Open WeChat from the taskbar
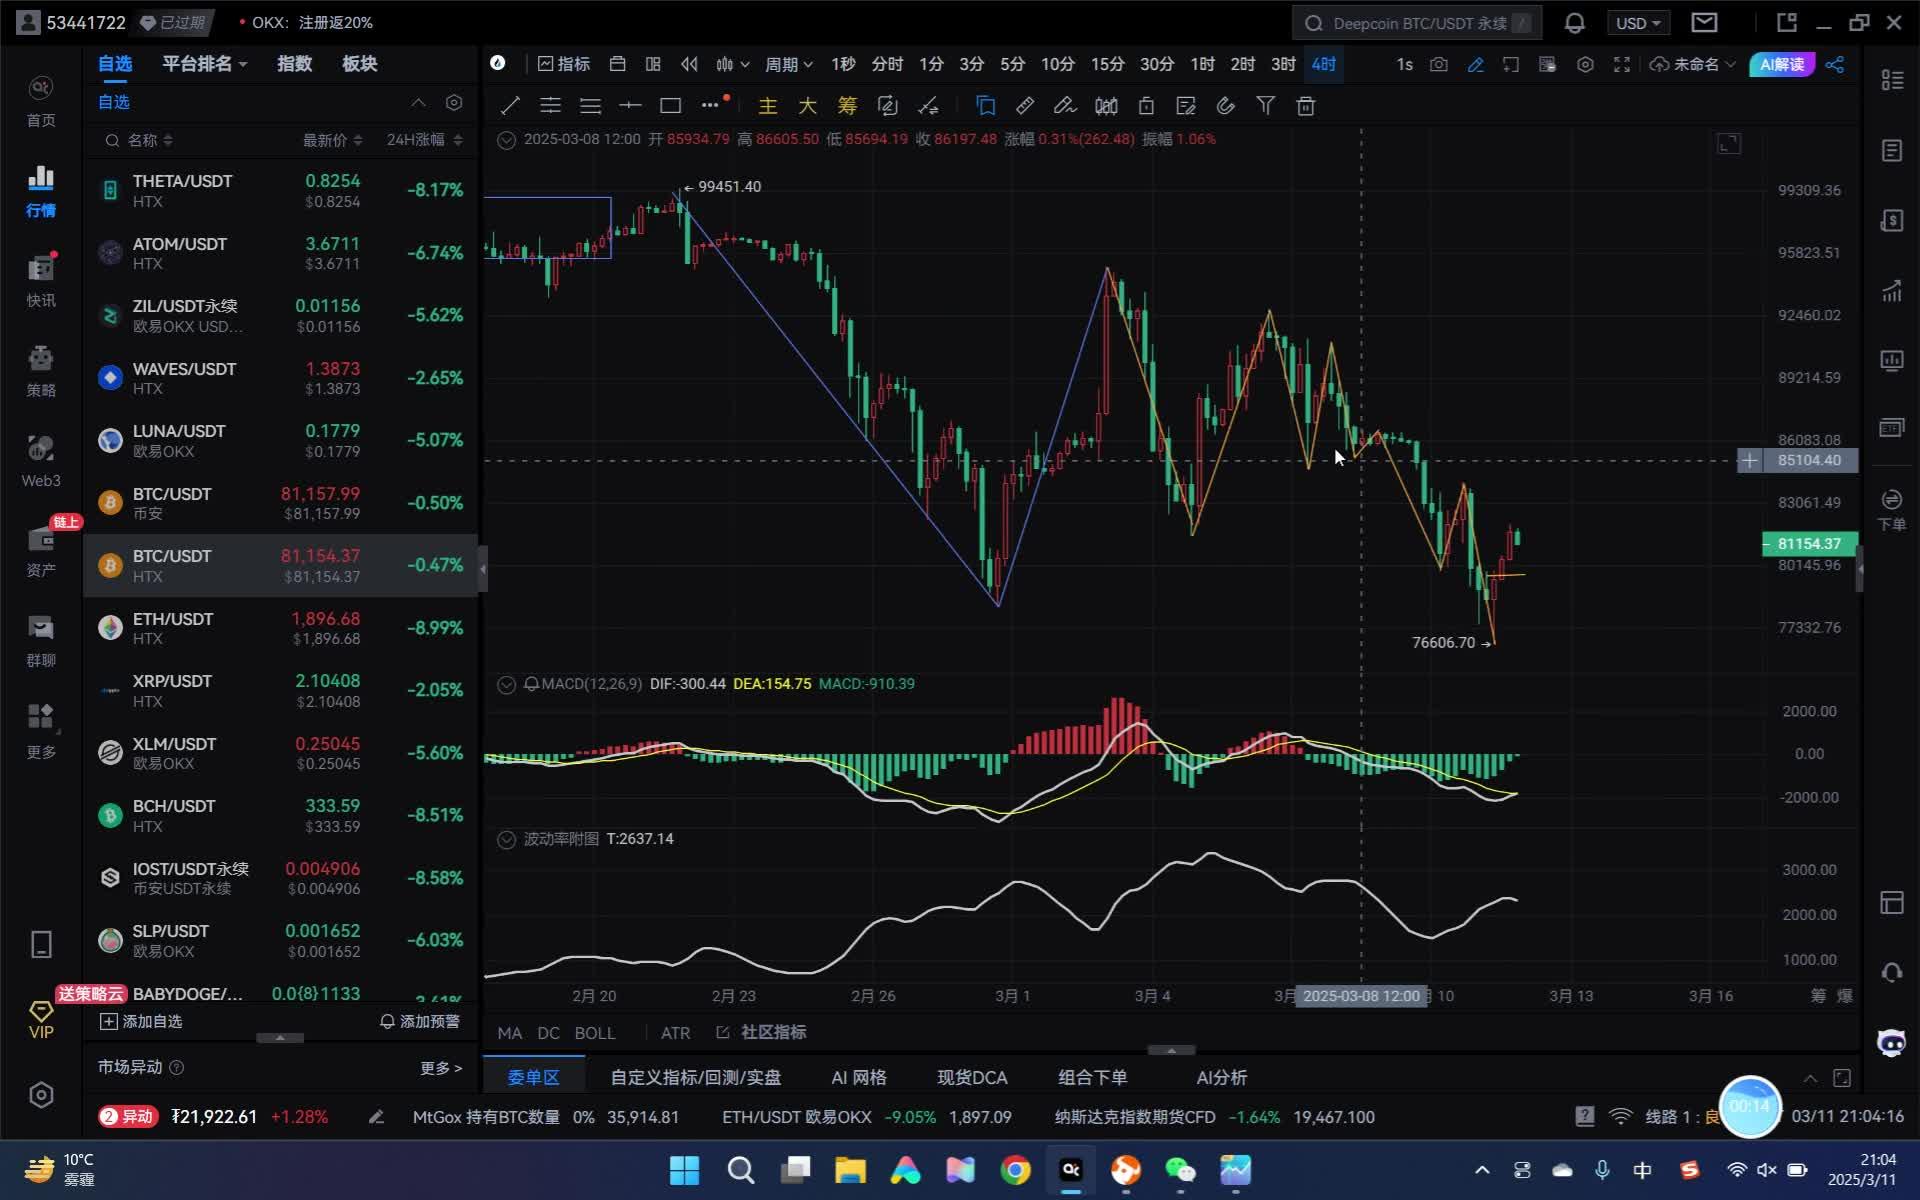 [1180, 1170]
